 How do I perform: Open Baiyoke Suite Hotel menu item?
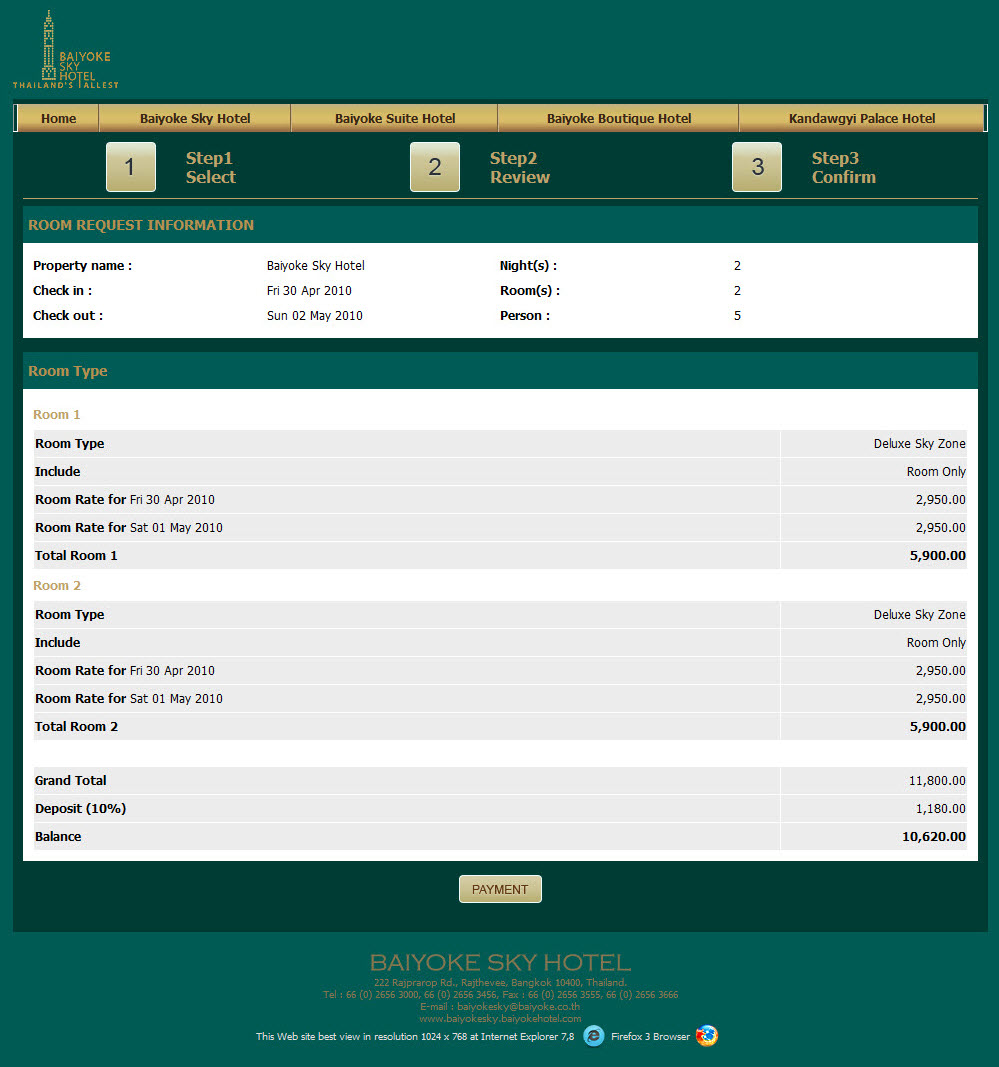(395, 118)
